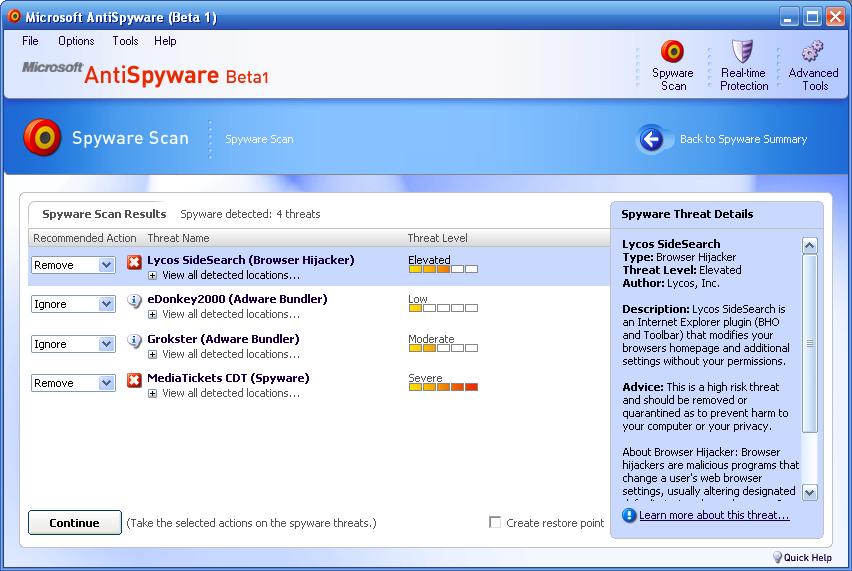Select the Lycos SideSearch (Browser Hijacker) row

click(319, 266)
